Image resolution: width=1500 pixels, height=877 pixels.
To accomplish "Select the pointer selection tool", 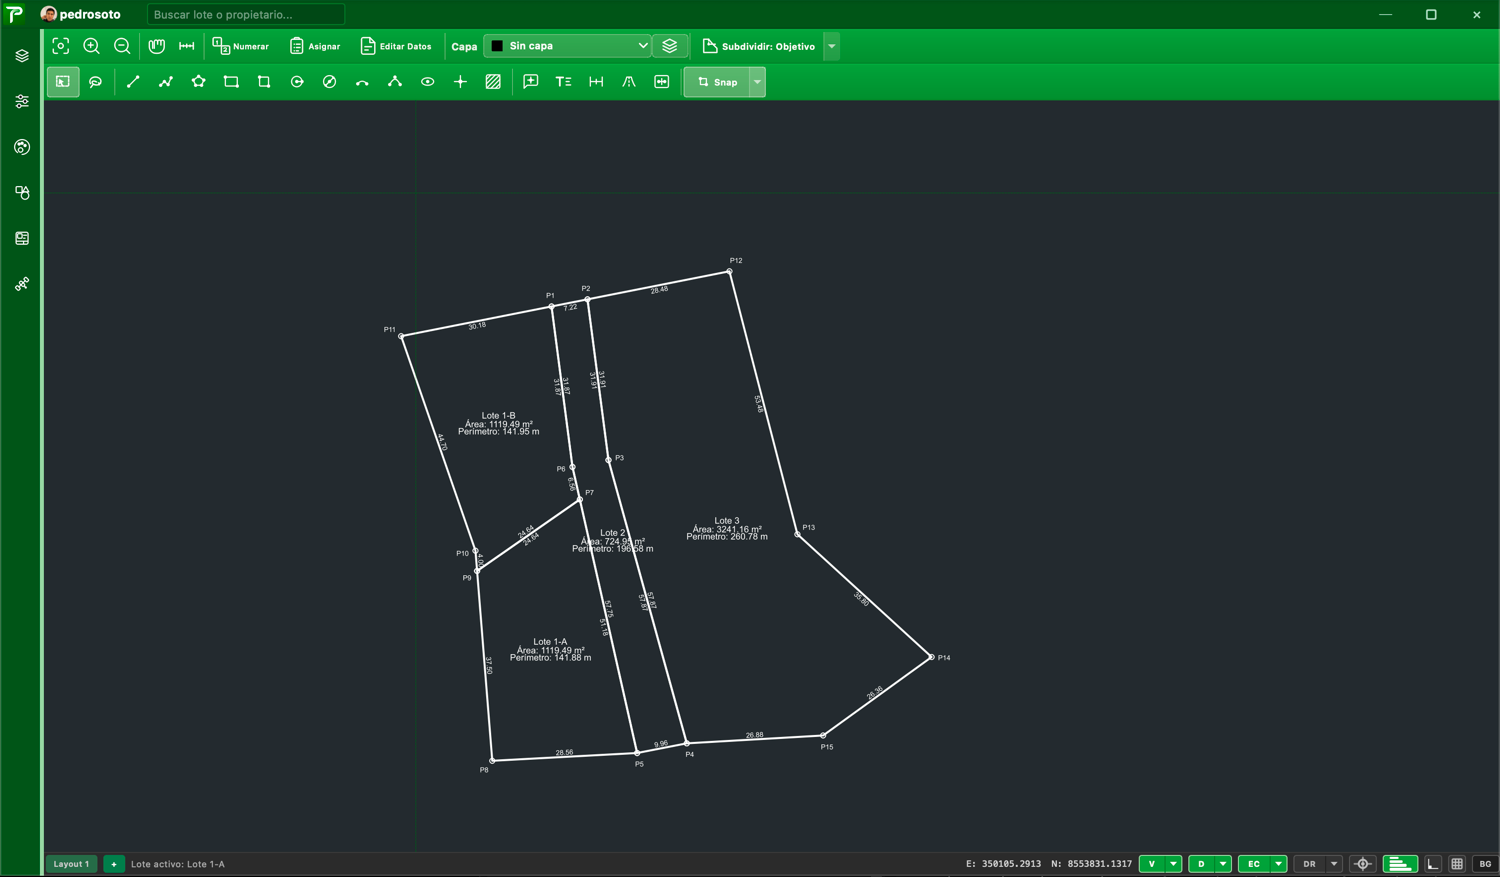I will (63, 82).
